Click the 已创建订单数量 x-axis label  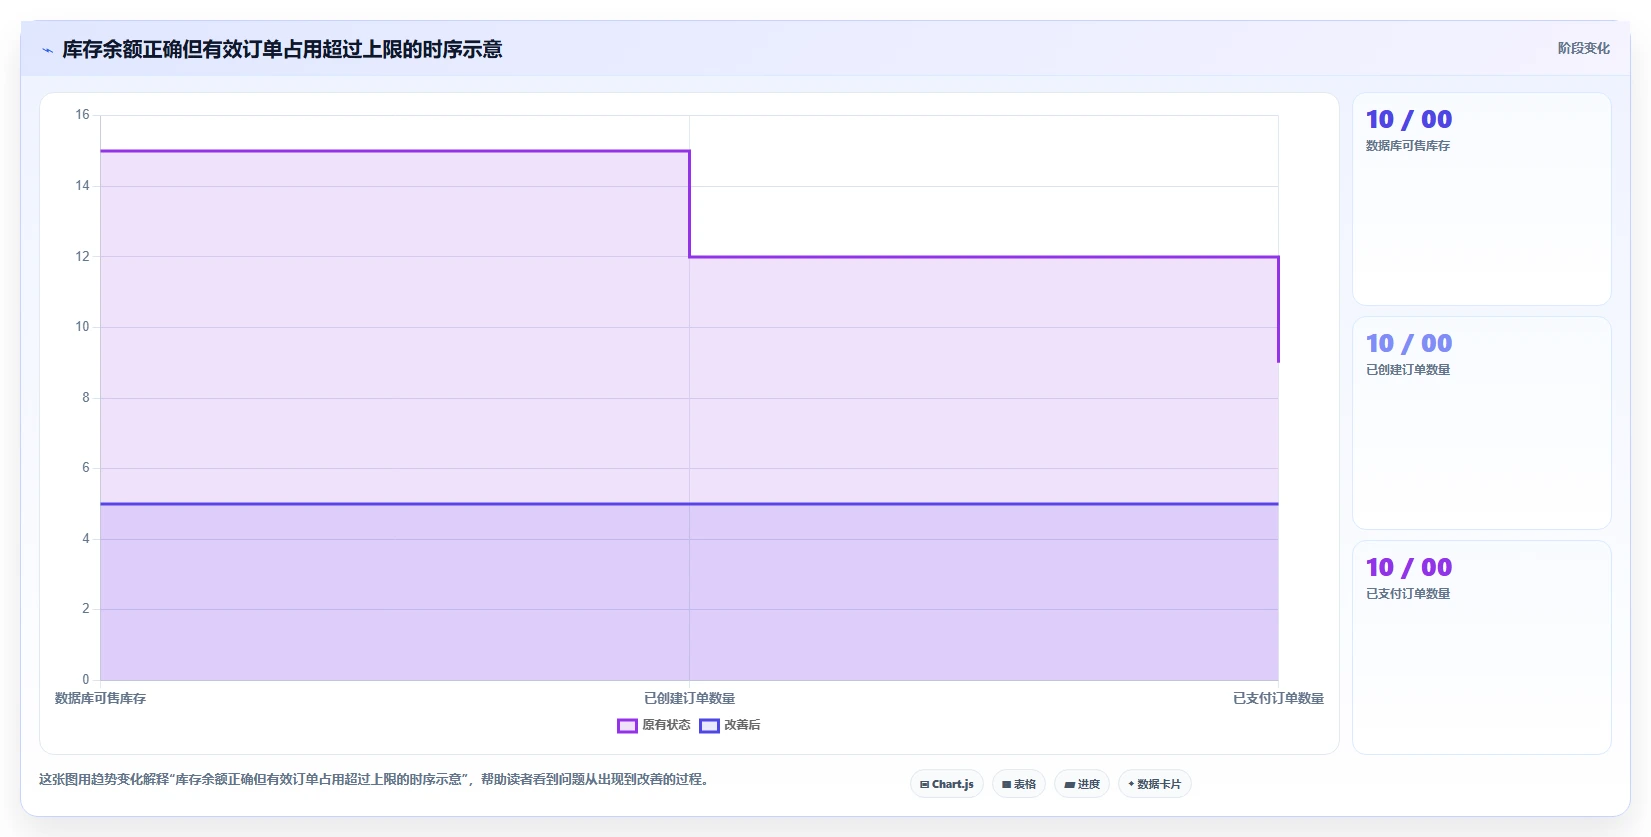[x=689, y=698]
